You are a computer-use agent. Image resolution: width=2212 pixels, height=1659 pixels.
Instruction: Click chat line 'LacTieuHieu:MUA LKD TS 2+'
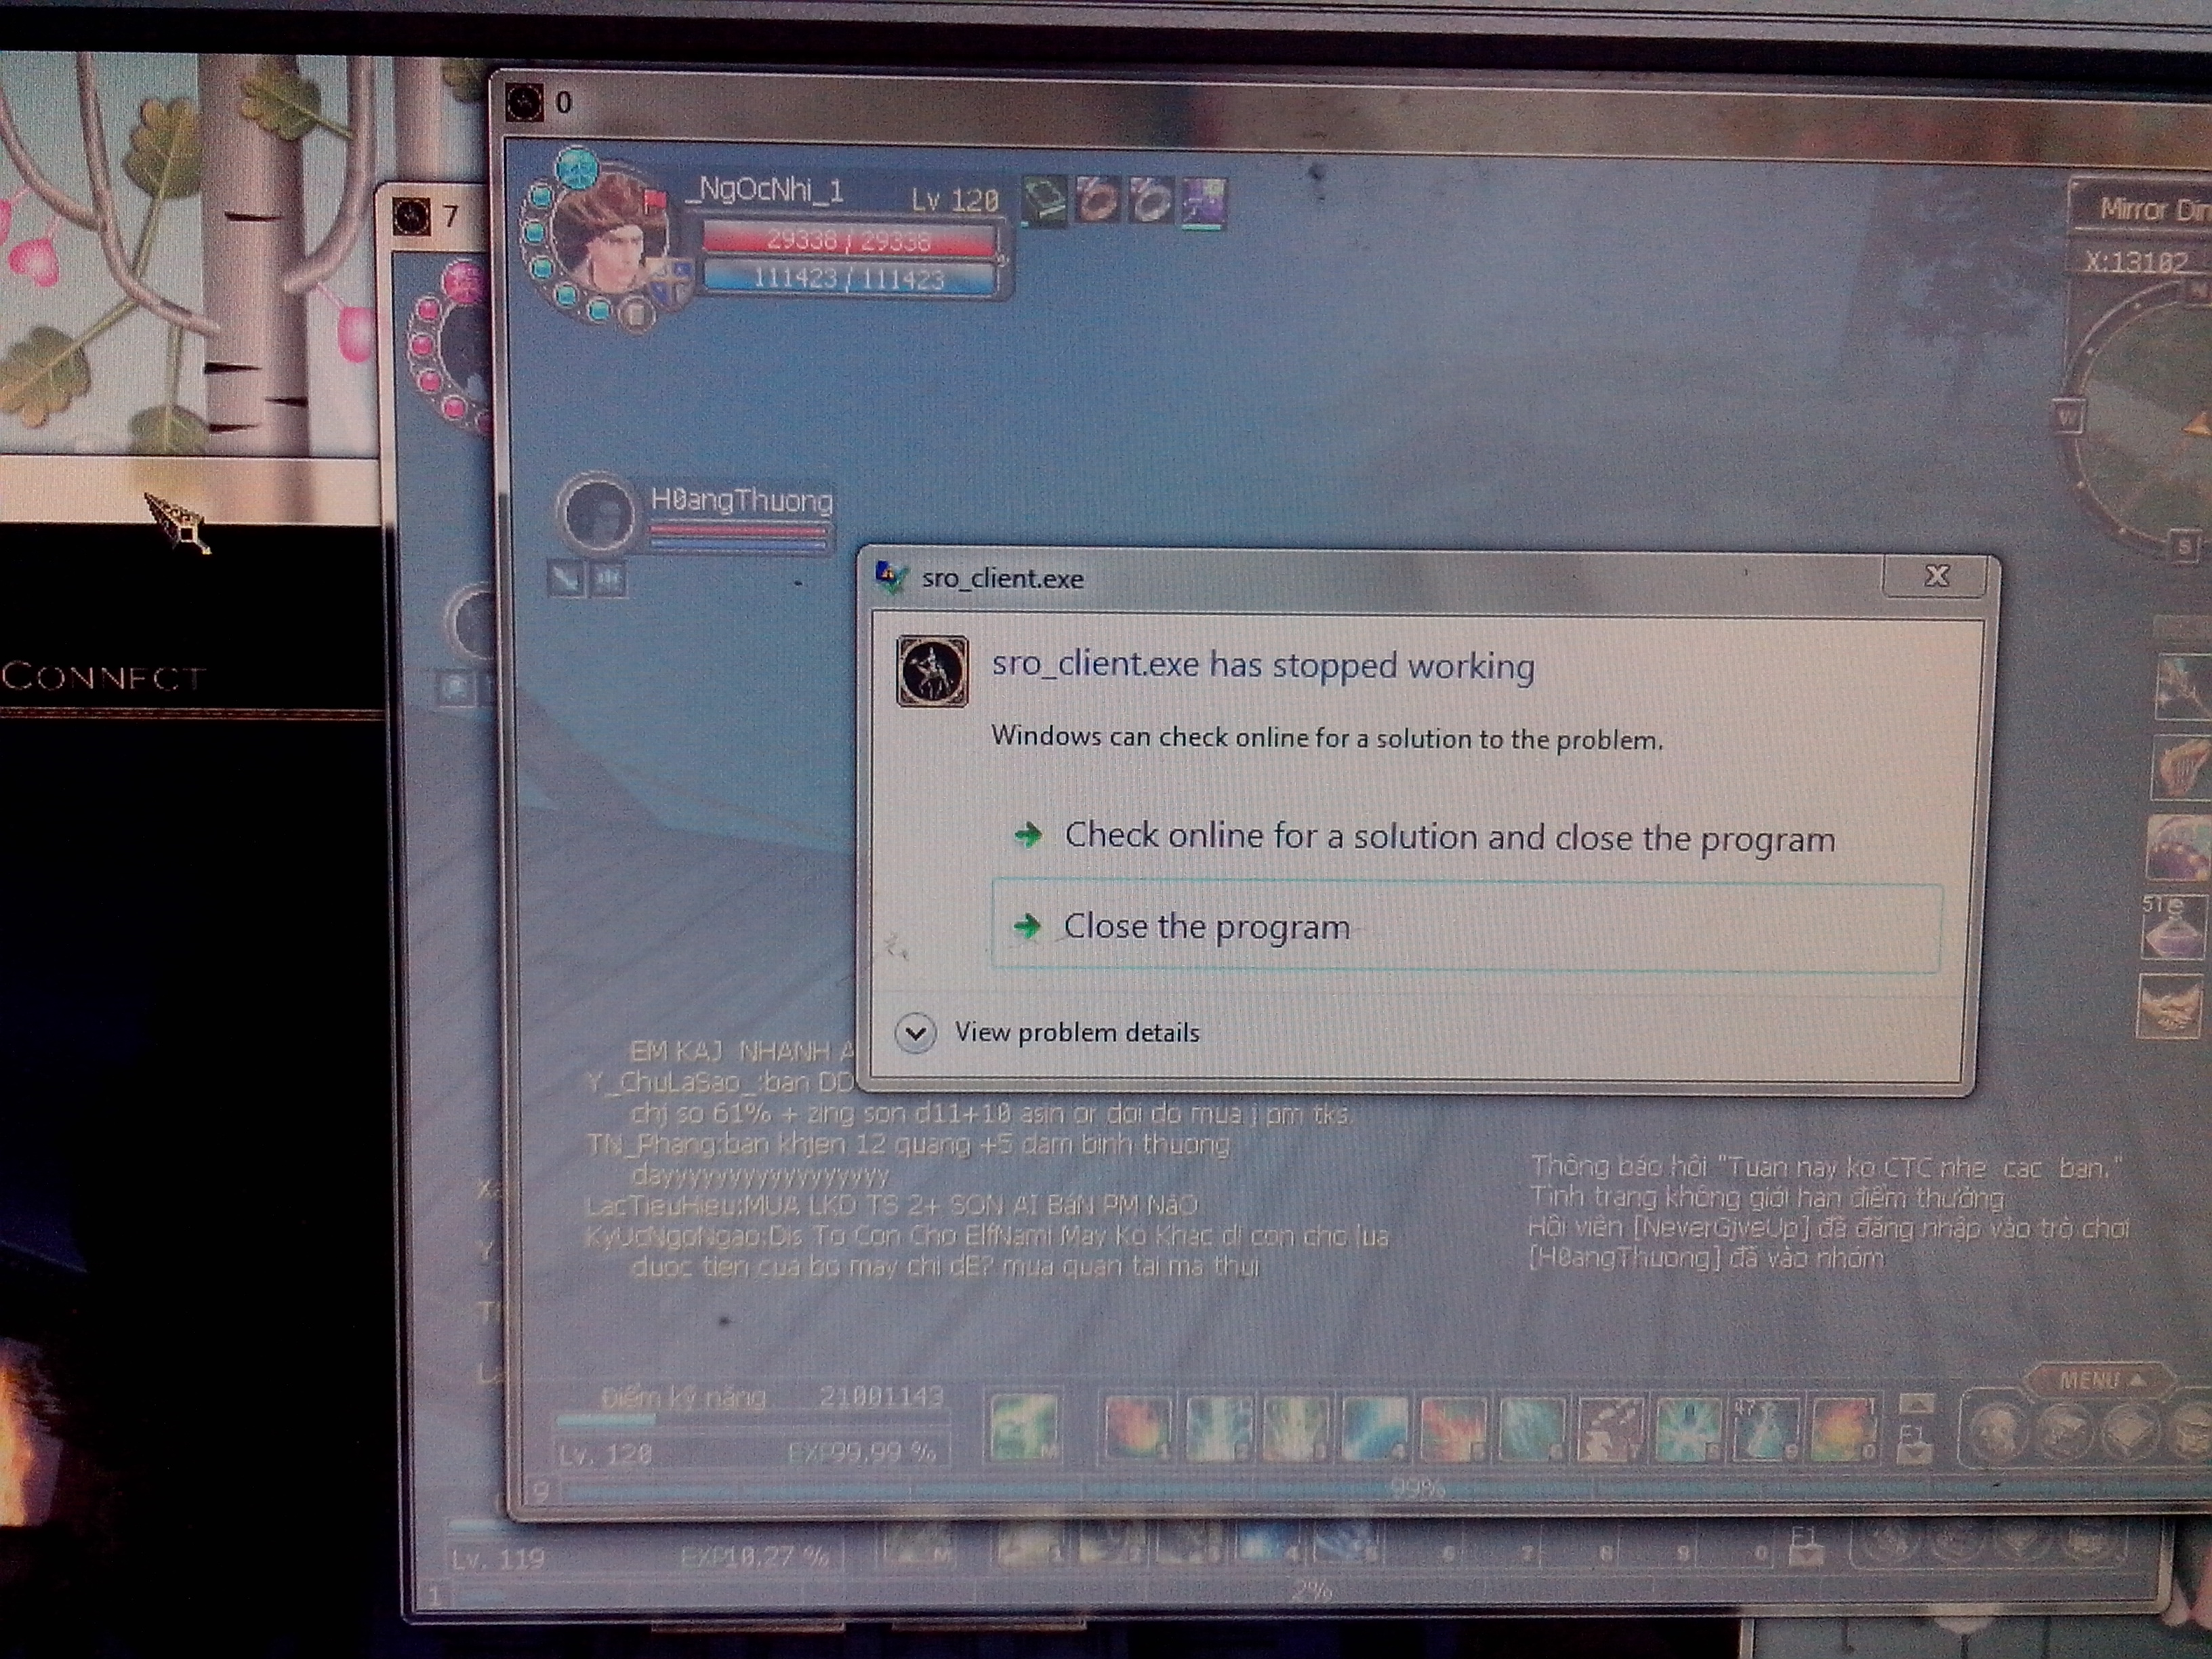coord(891,1205)
